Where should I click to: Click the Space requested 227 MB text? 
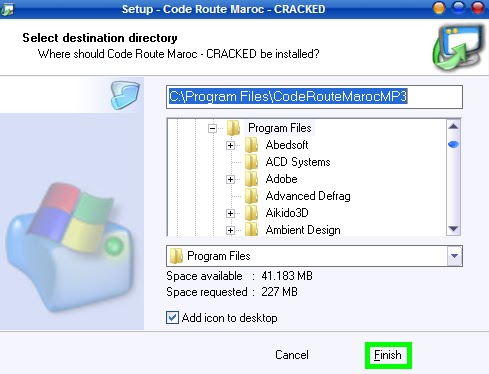click(x=232, y=292)
